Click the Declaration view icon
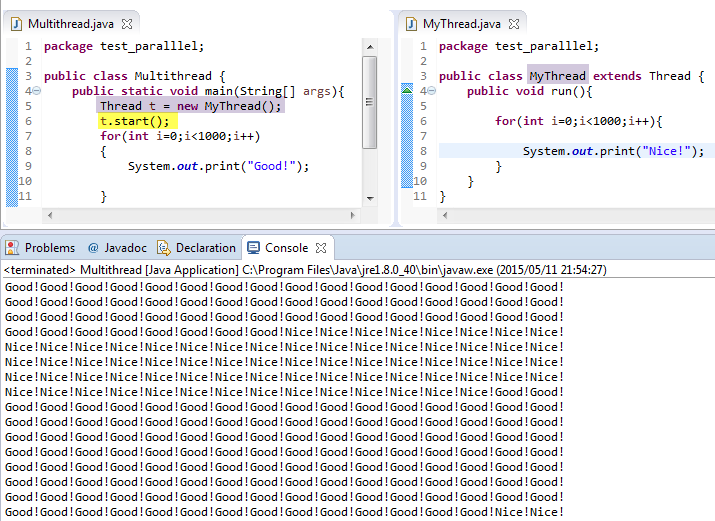Viewport: 715px width, 521px height. (x=164, y=248)
